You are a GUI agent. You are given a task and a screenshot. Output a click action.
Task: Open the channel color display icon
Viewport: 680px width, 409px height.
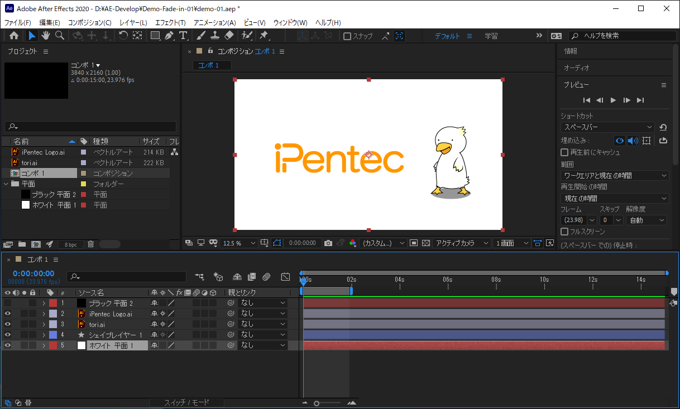pos(353,243)
